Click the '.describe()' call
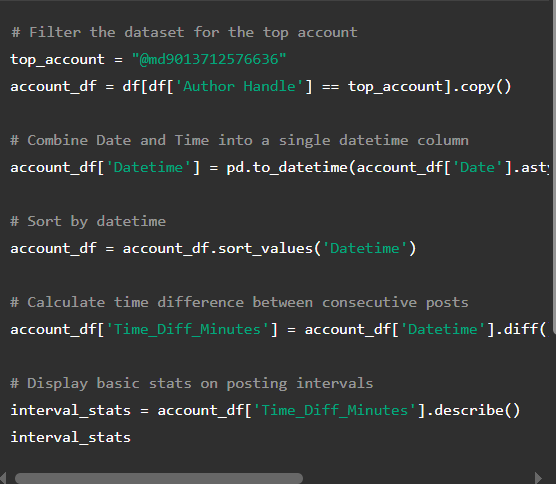Viewport: 556px width, 484px height. tap(473, 410)
